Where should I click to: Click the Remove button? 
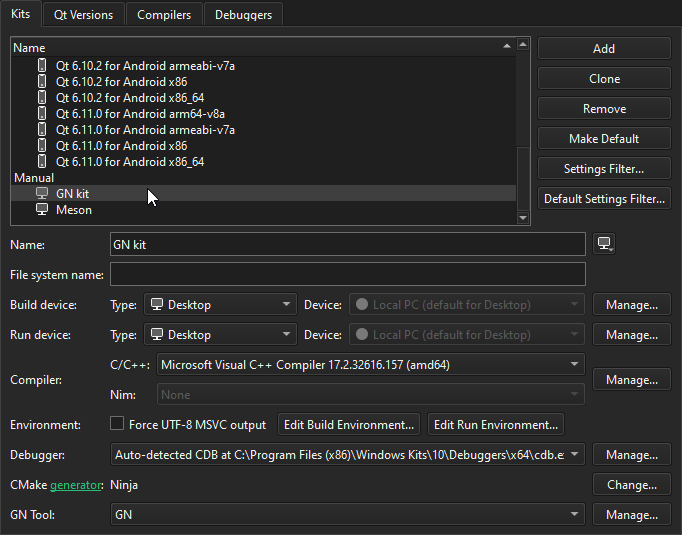coord(604,108)
